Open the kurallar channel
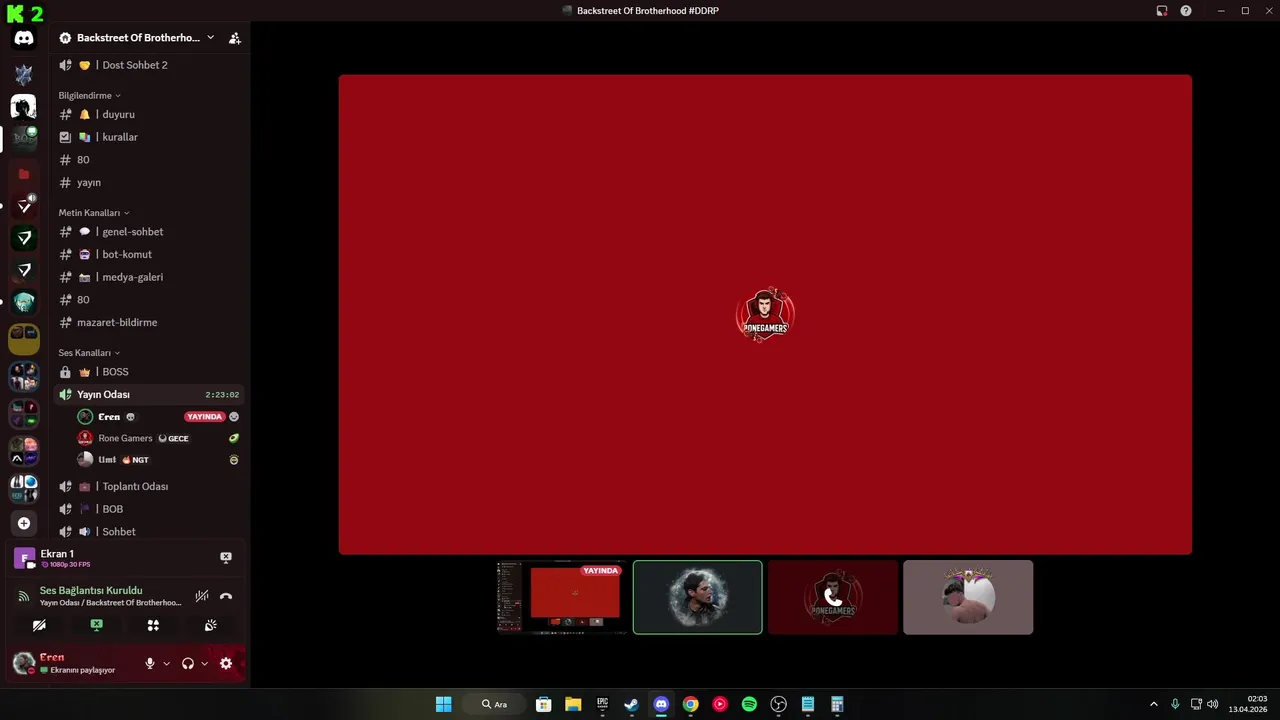1280x720 pixels. 148,137
